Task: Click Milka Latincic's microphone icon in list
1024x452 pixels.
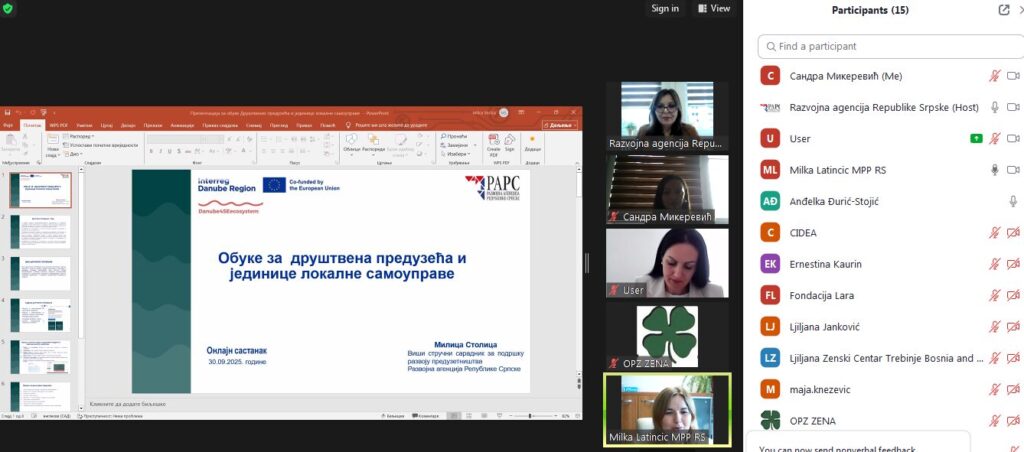Action: click(994, 170)
